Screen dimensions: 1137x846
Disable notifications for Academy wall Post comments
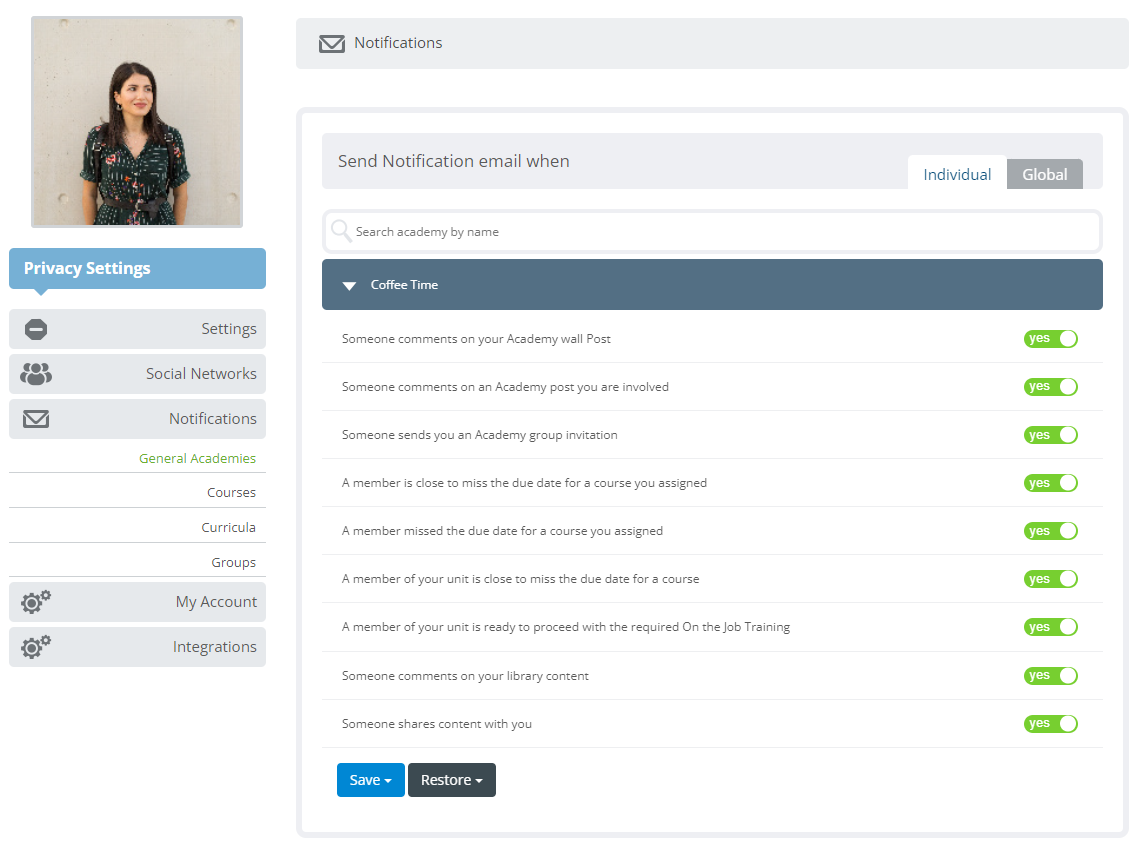coord(1051,338)
